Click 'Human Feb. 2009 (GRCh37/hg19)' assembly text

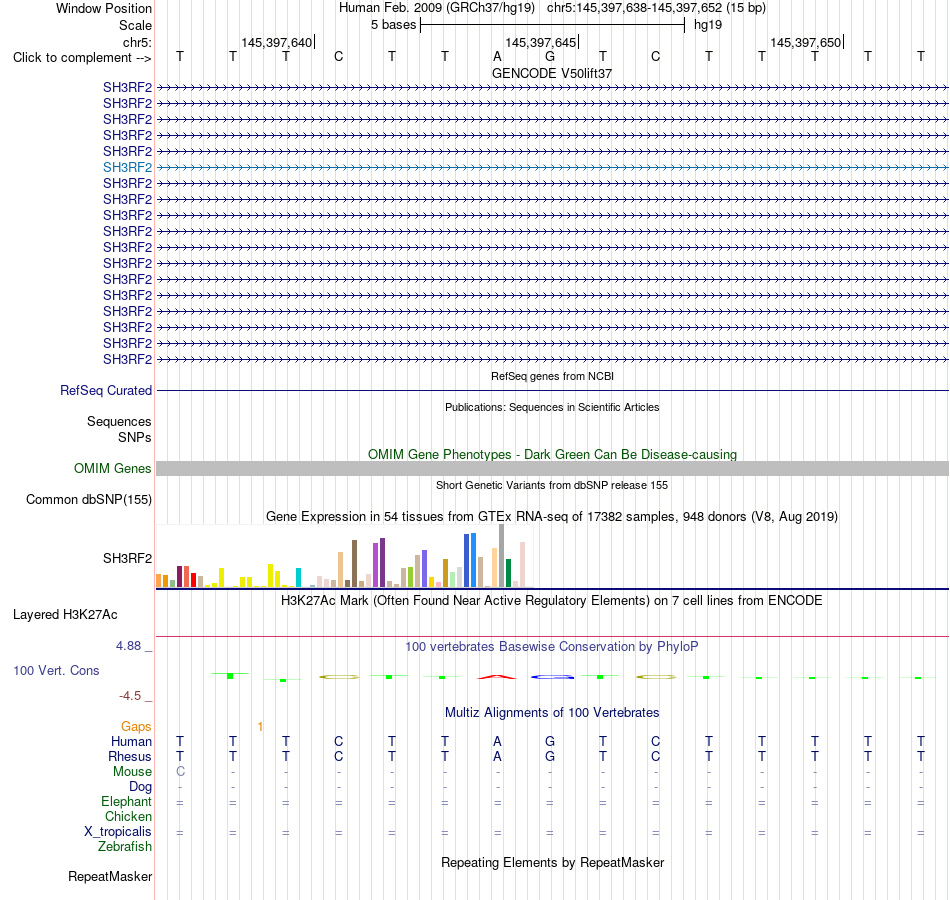(437, 8)
